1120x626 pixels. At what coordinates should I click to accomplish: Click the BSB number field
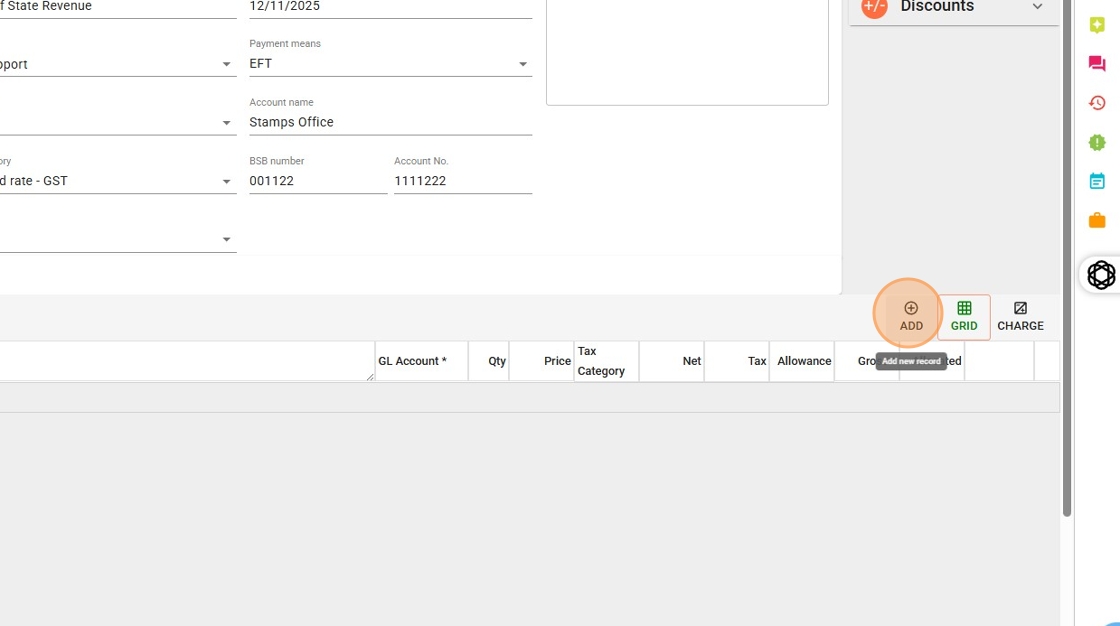[317, 181]
